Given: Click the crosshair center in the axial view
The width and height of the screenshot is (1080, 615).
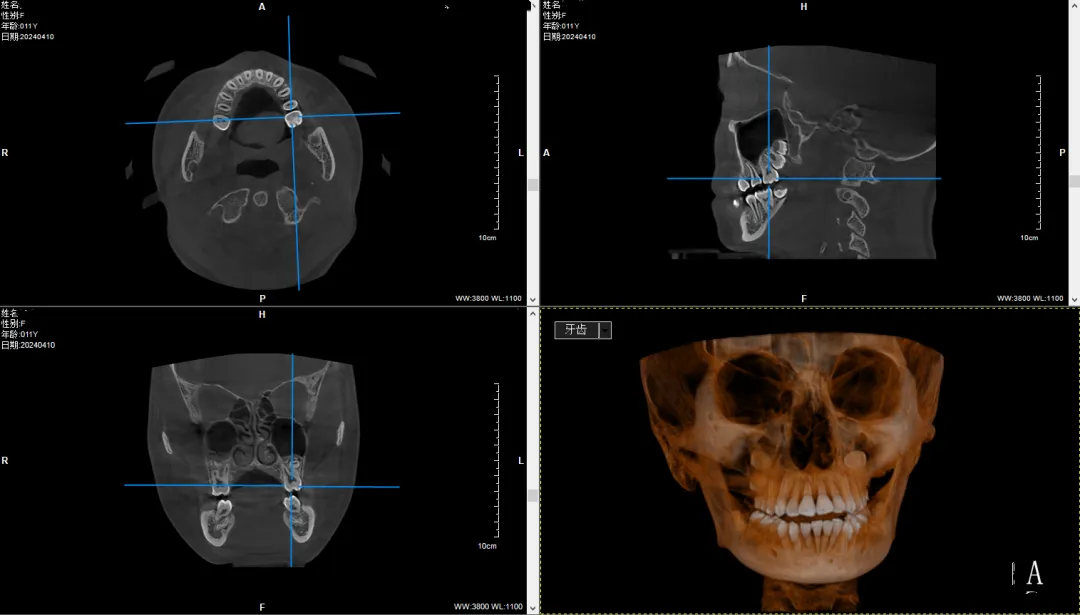Looking at the screenshot, I should click(292, 116).
